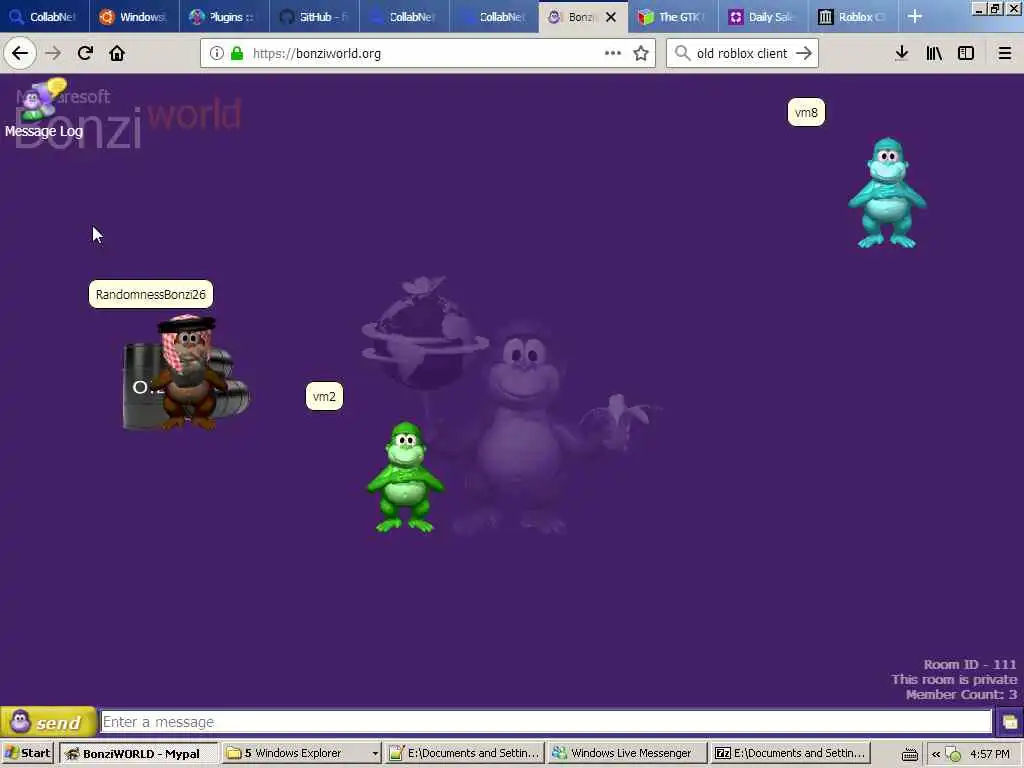Image resolution: width=1024 pixels, height=768 pixels.
Task: Switch to the Roblox tab
Action: point(852,17)
